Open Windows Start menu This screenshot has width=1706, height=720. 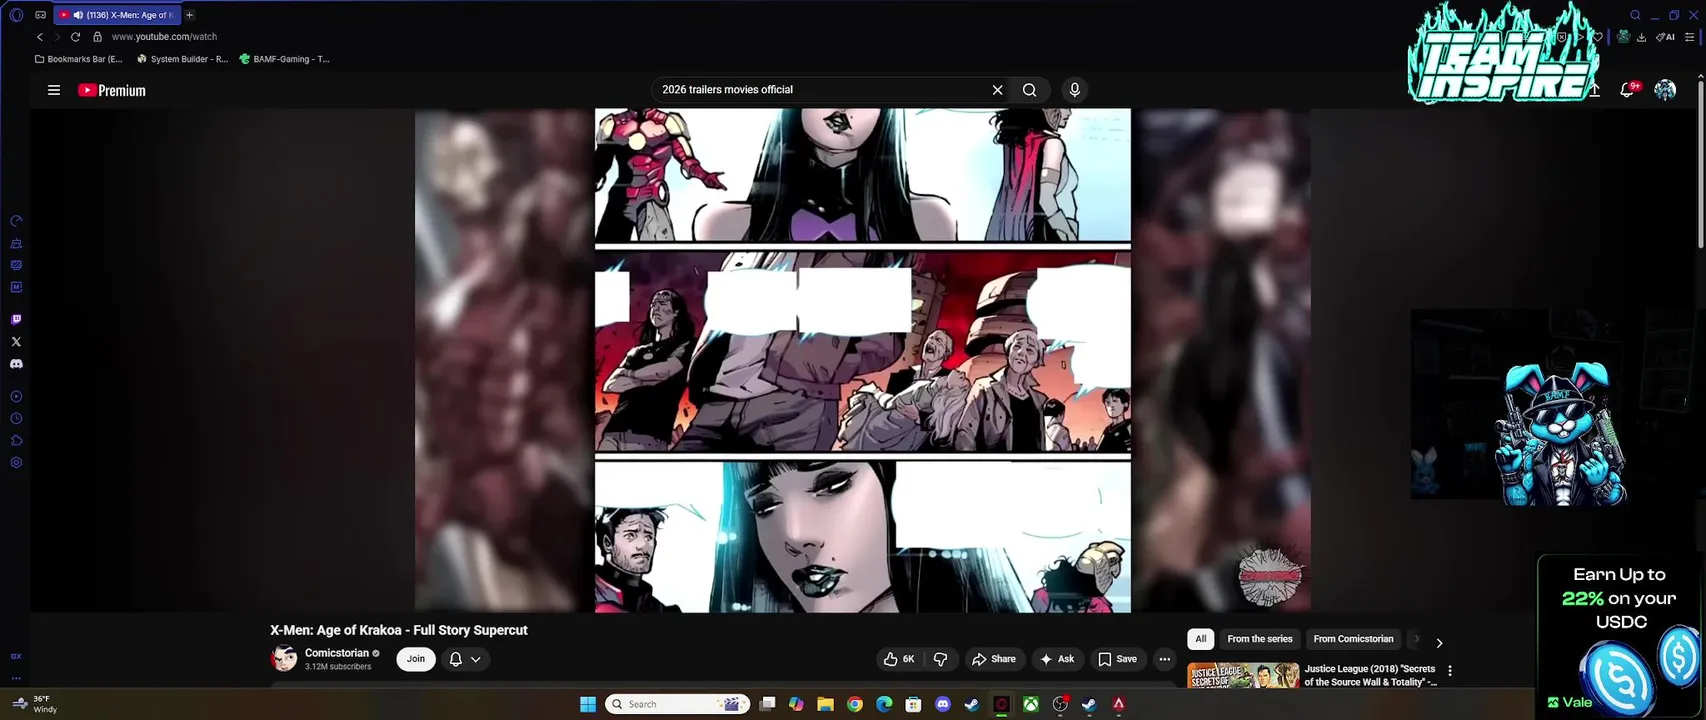tap(588, 704)
